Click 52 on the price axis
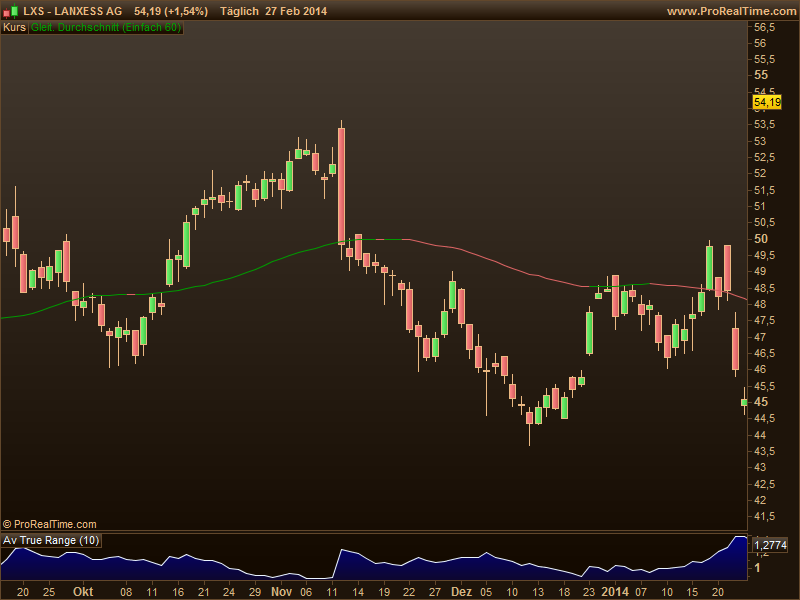This screenshot has width=800, height=600. coord(760,173)
